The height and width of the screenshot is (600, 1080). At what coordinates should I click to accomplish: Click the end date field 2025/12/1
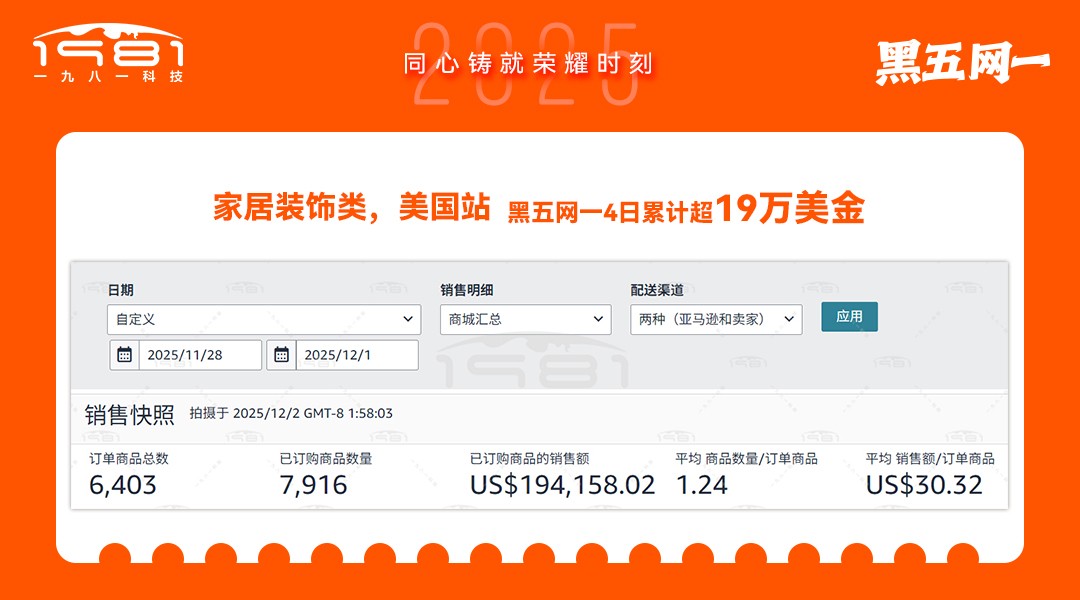(356, 355)
